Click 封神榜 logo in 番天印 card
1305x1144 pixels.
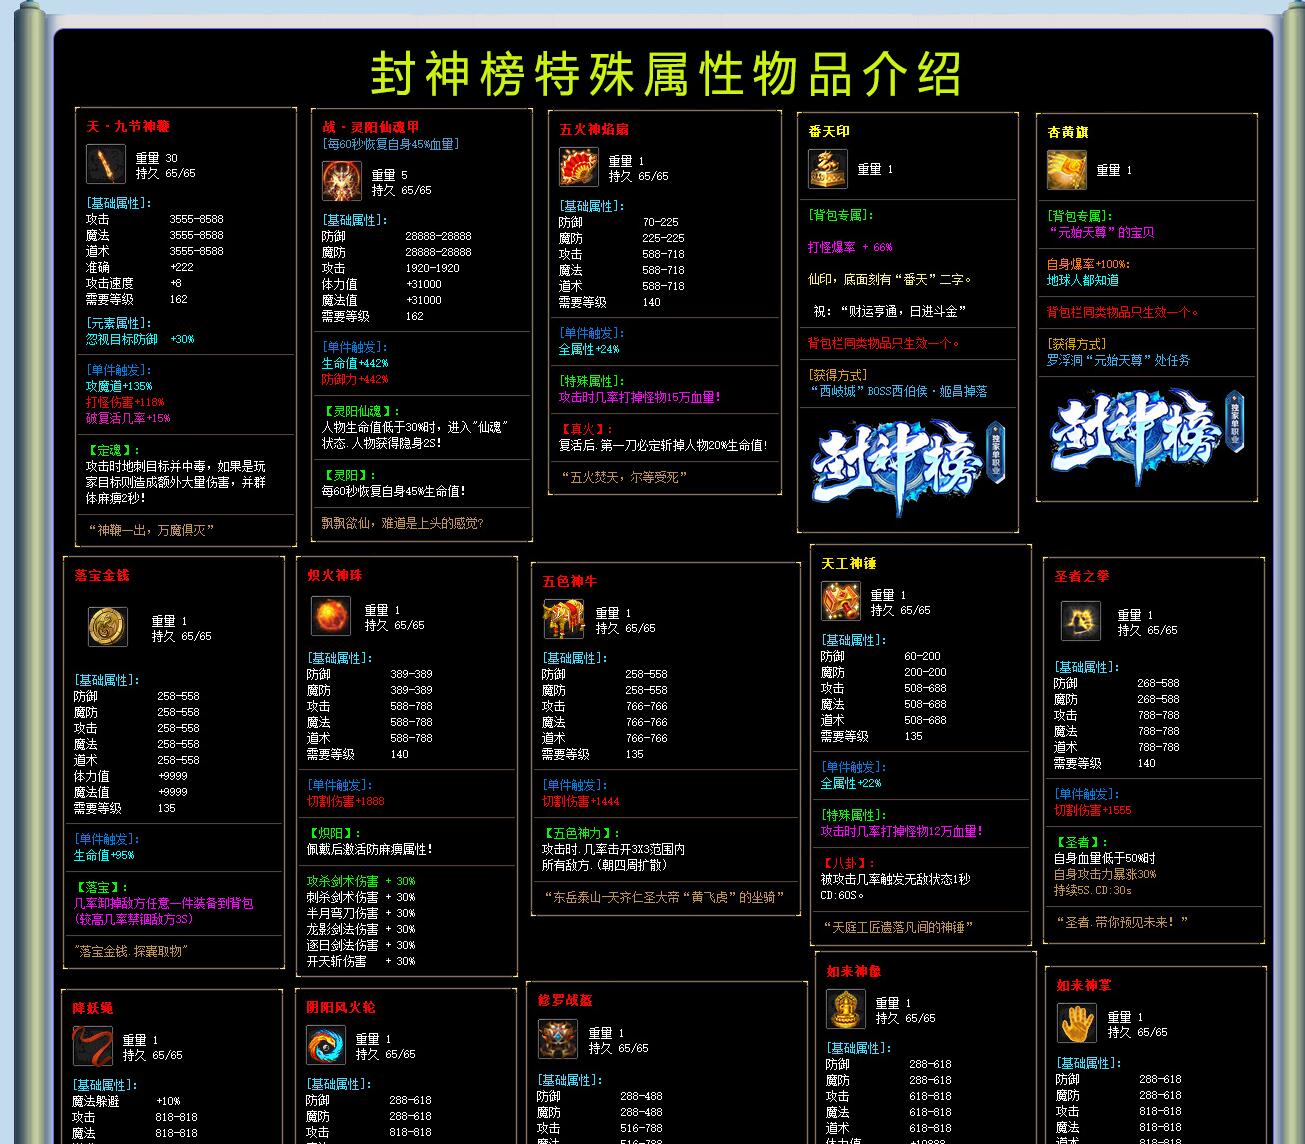point(907,466)
